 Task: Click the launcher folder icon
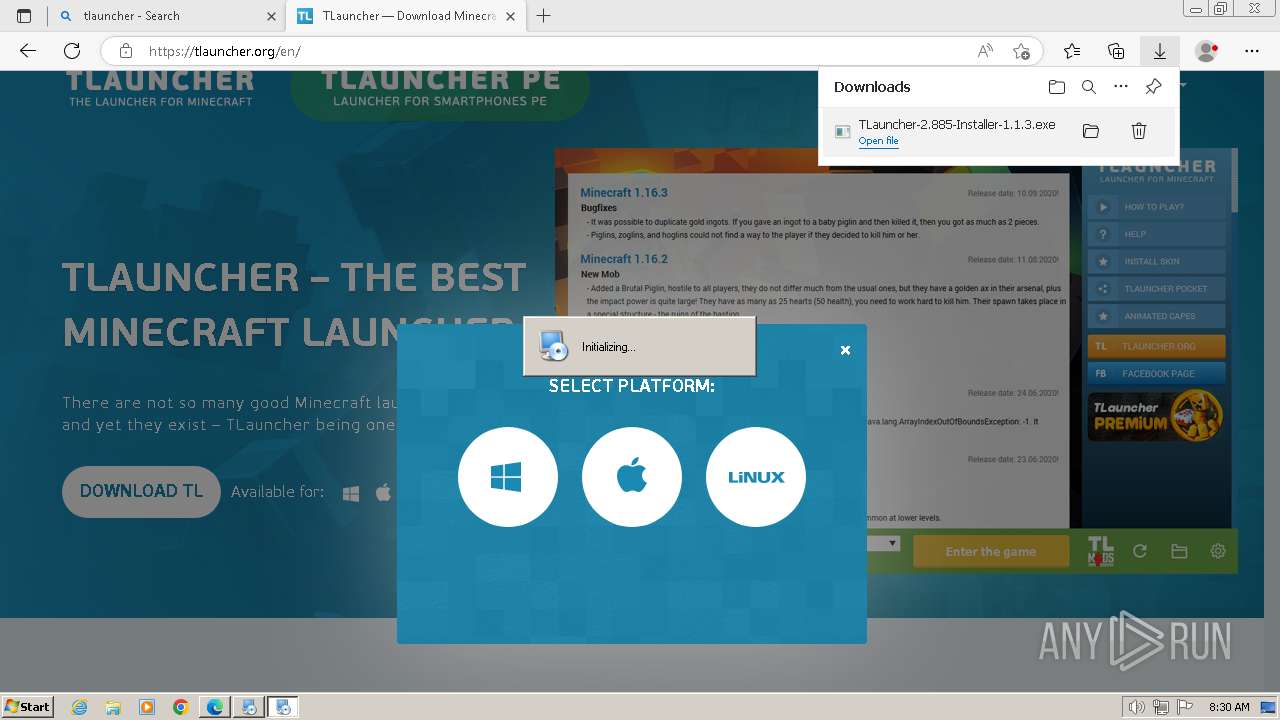(x=1179, y=551)
